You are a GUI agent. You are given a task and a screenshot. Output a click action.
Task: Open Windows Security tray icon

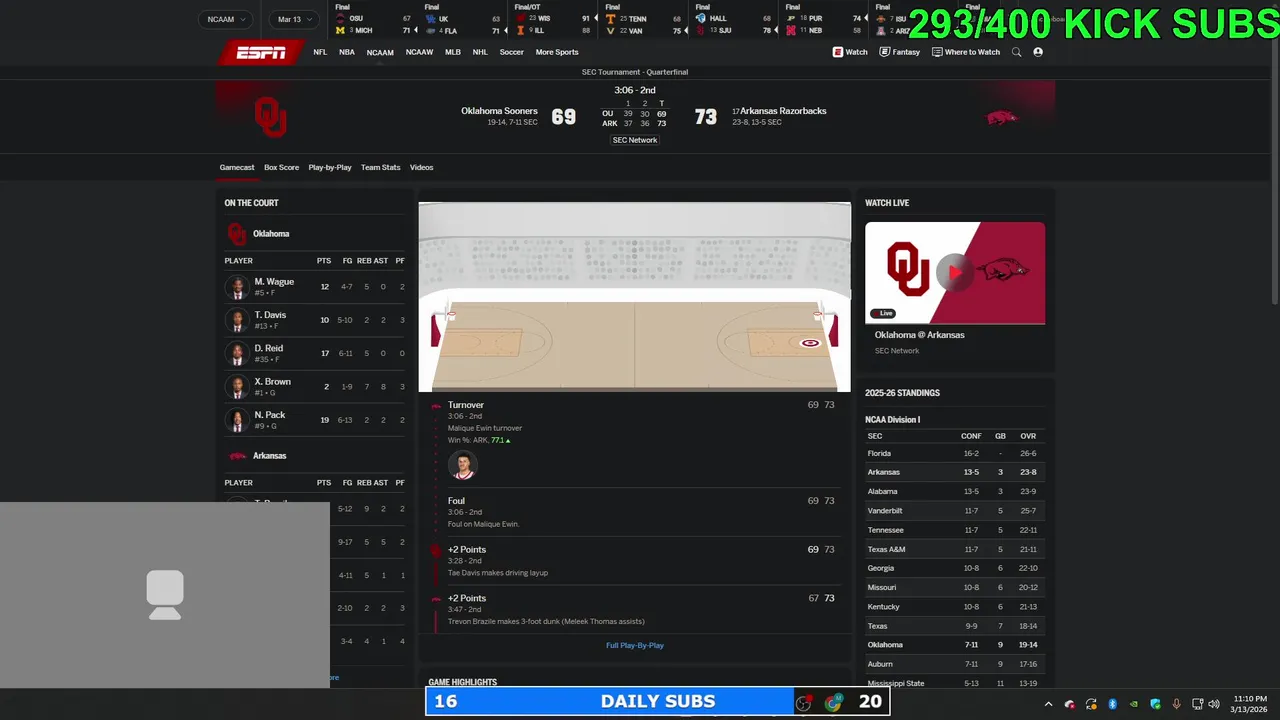(x=1155, y=704)
